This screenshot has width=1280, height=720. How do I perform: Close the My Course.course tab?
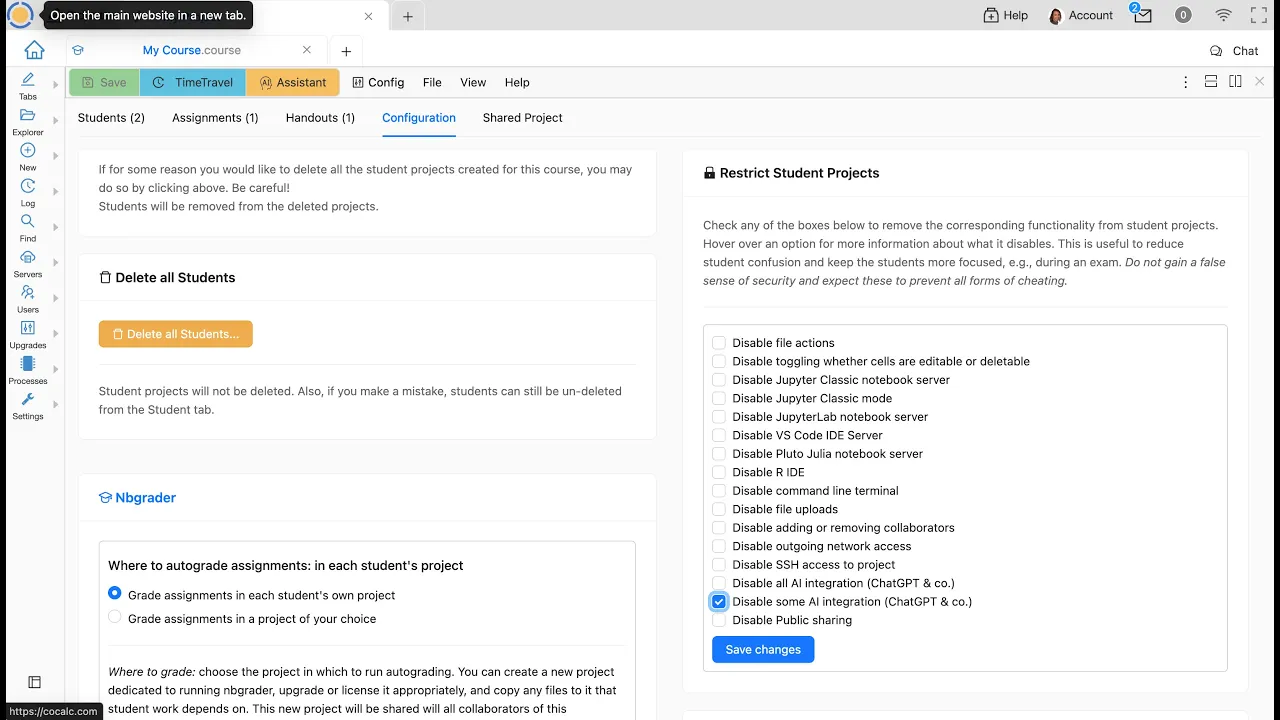(307, 50)
